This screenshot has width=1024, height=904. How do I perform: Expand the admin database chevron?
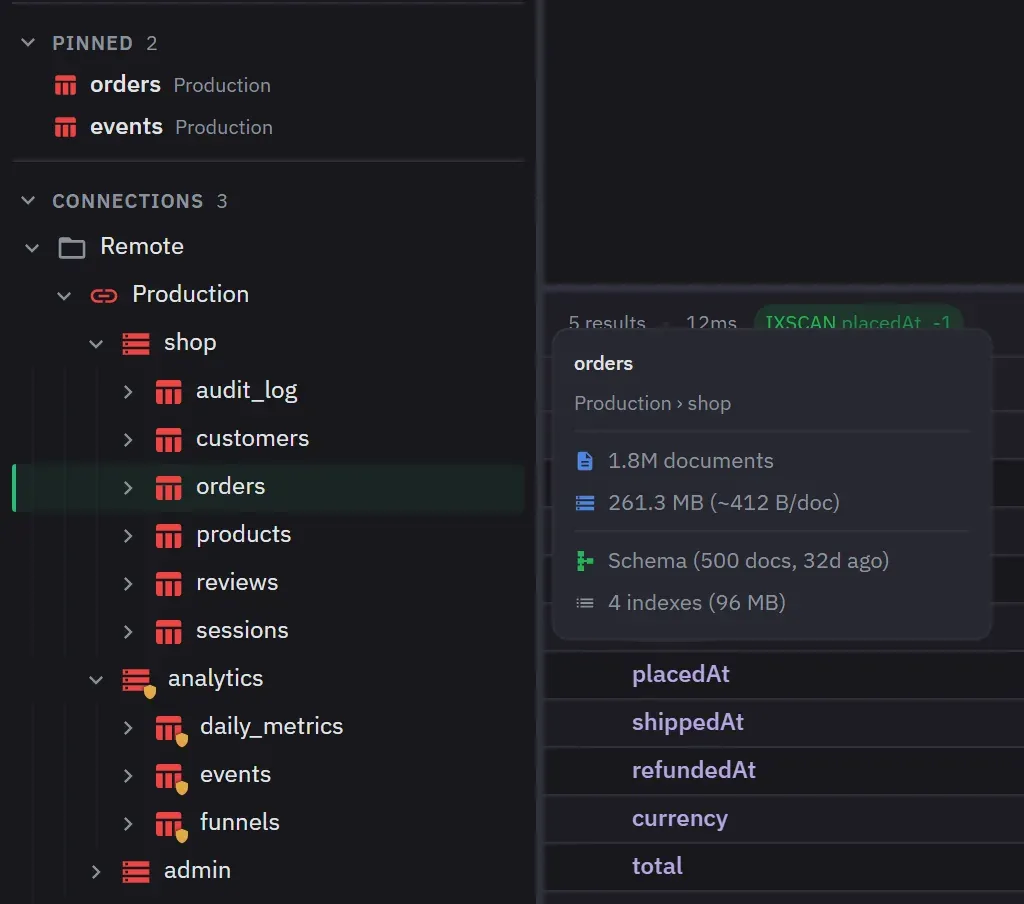pos(96,871)
